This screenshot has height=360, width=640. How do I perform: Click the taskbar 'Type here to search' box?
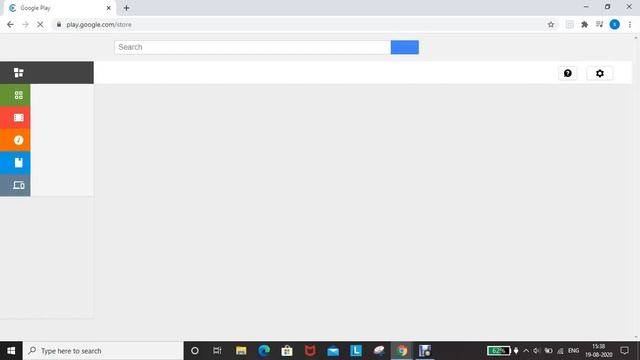pyautogui.click(x=103, y=351)
